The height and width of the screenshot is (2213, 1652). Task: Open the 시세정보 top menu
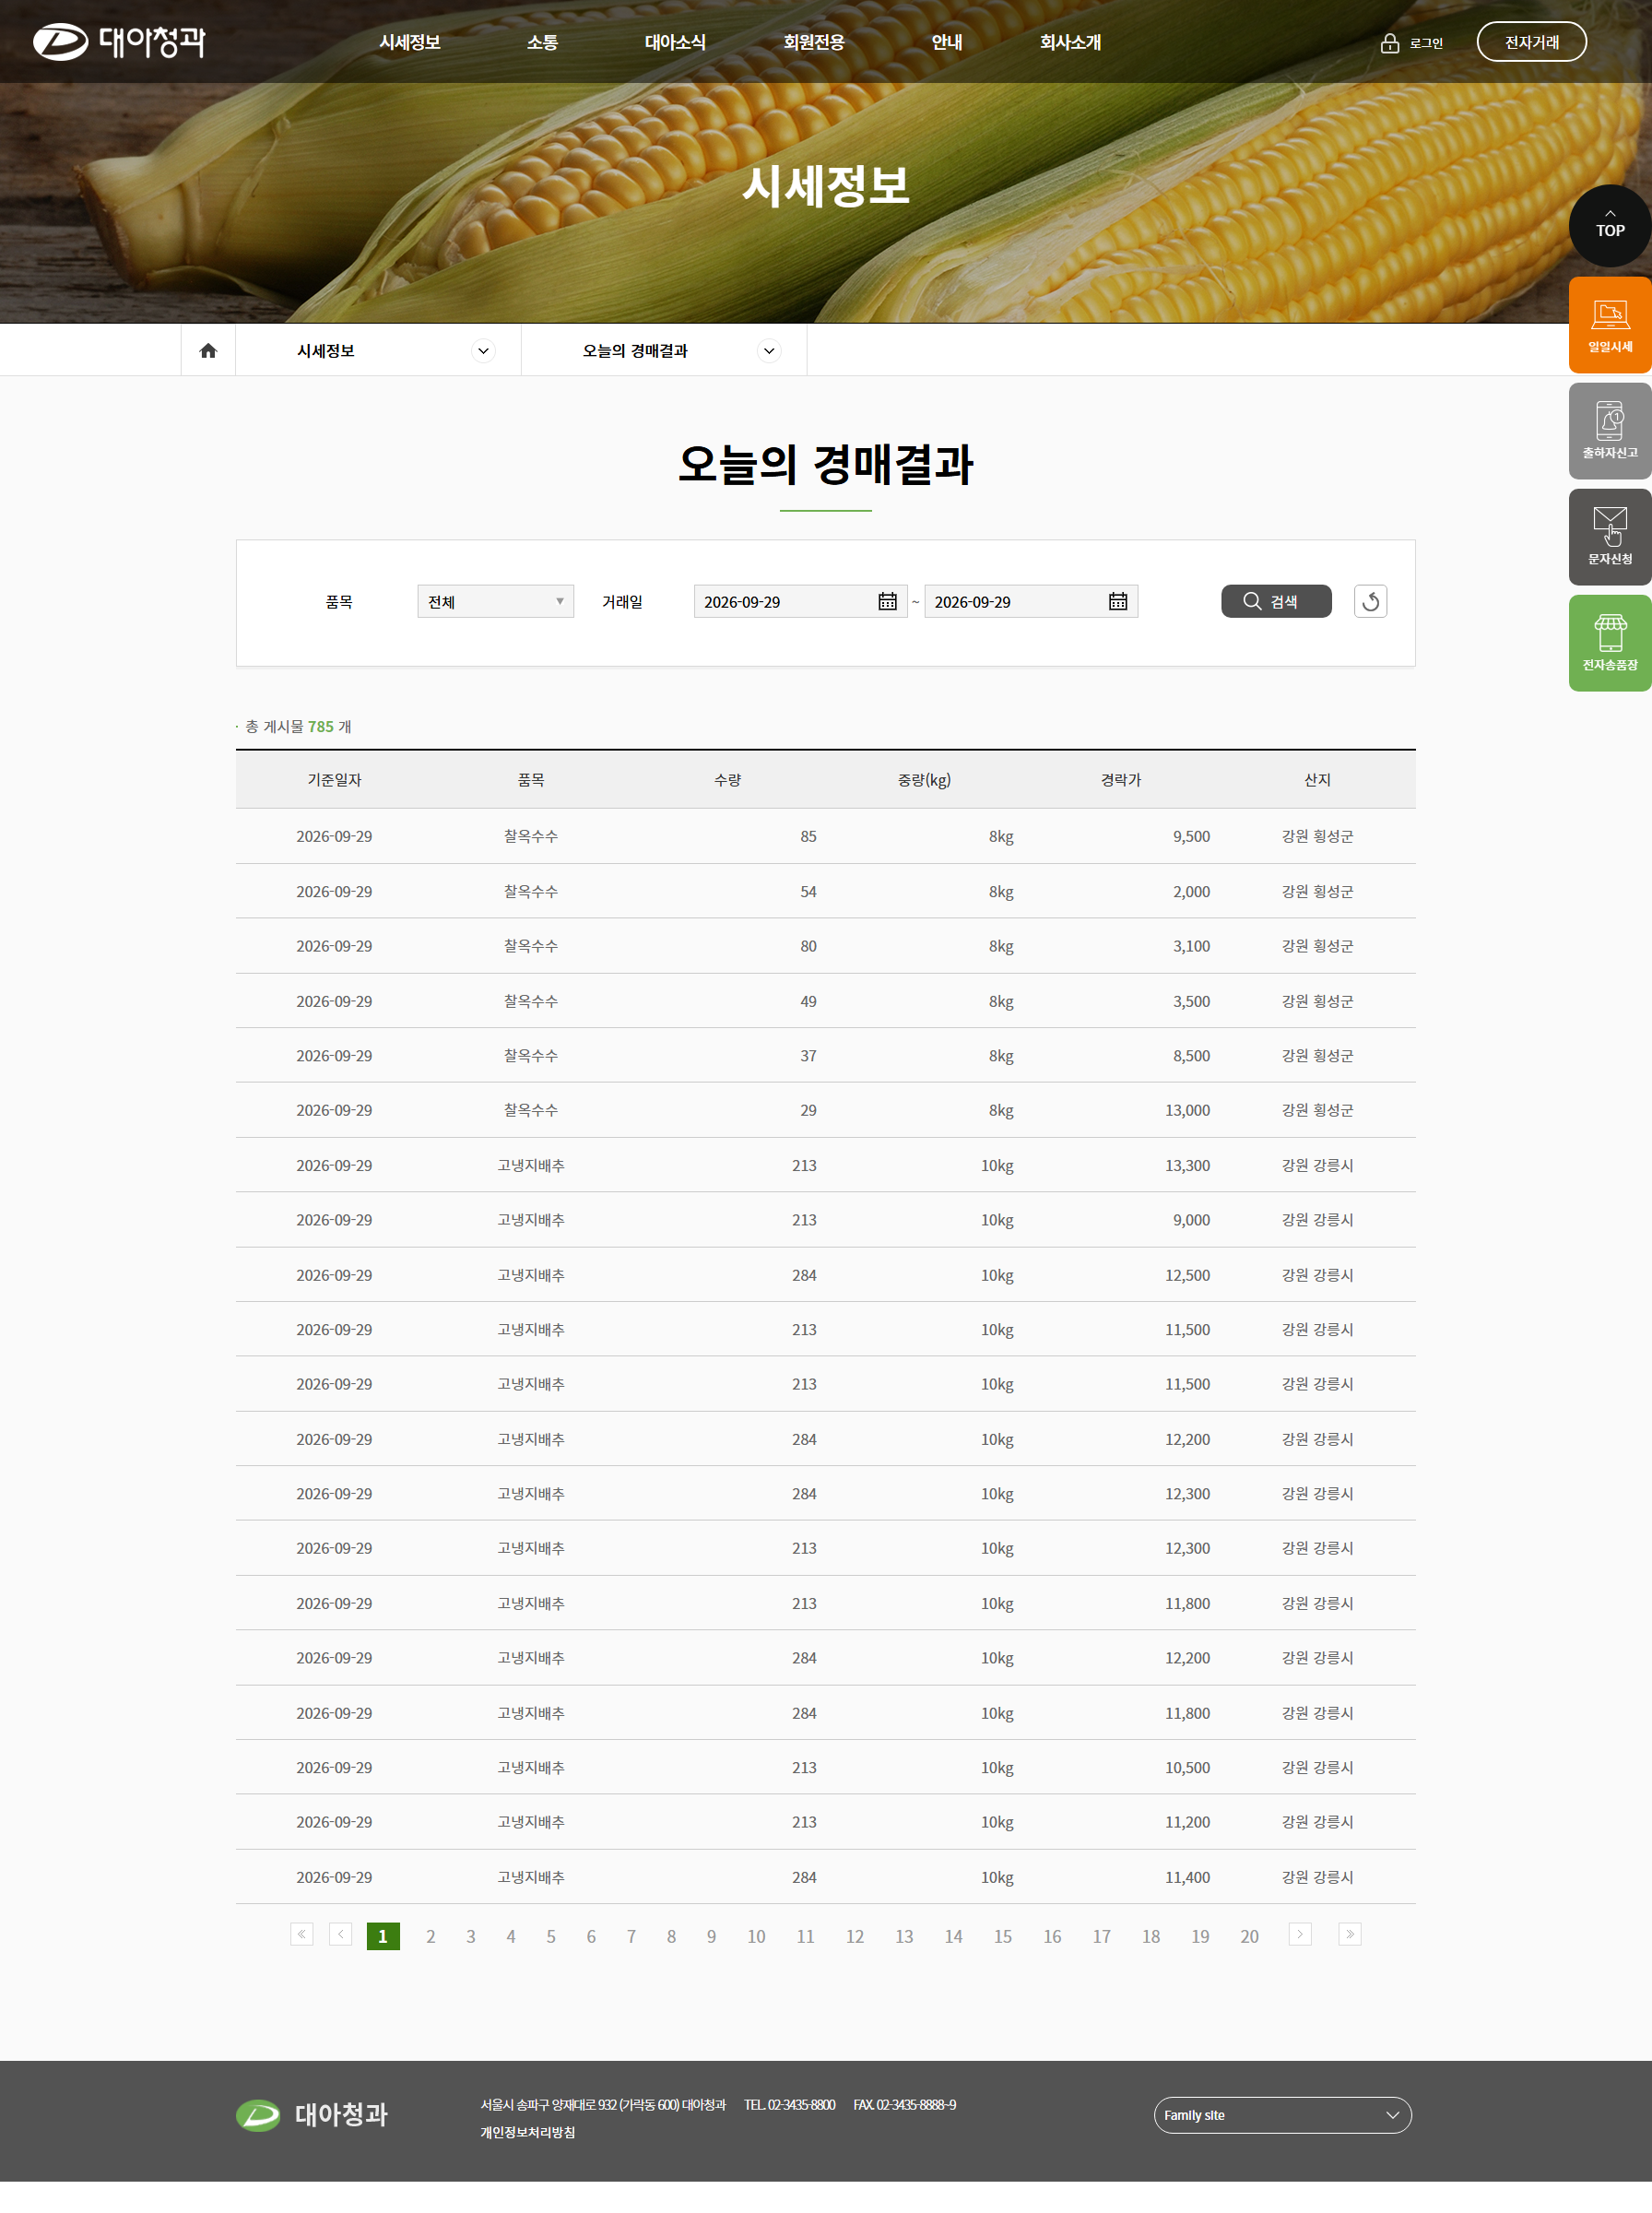click(x=409, y=42)
